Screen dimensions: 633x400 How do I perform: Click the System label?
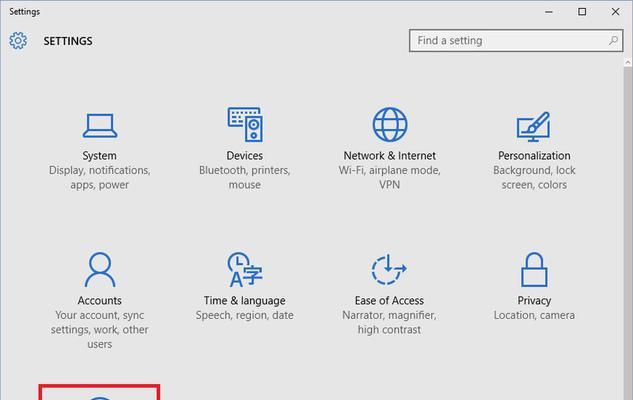(x=99, y=155)
